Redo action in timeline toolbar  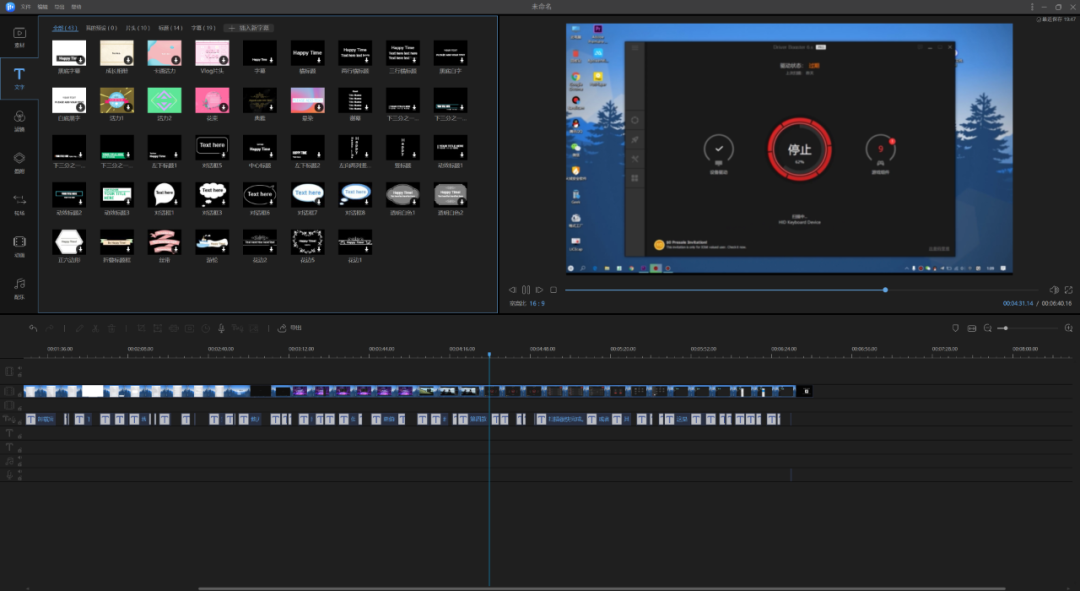50,328
